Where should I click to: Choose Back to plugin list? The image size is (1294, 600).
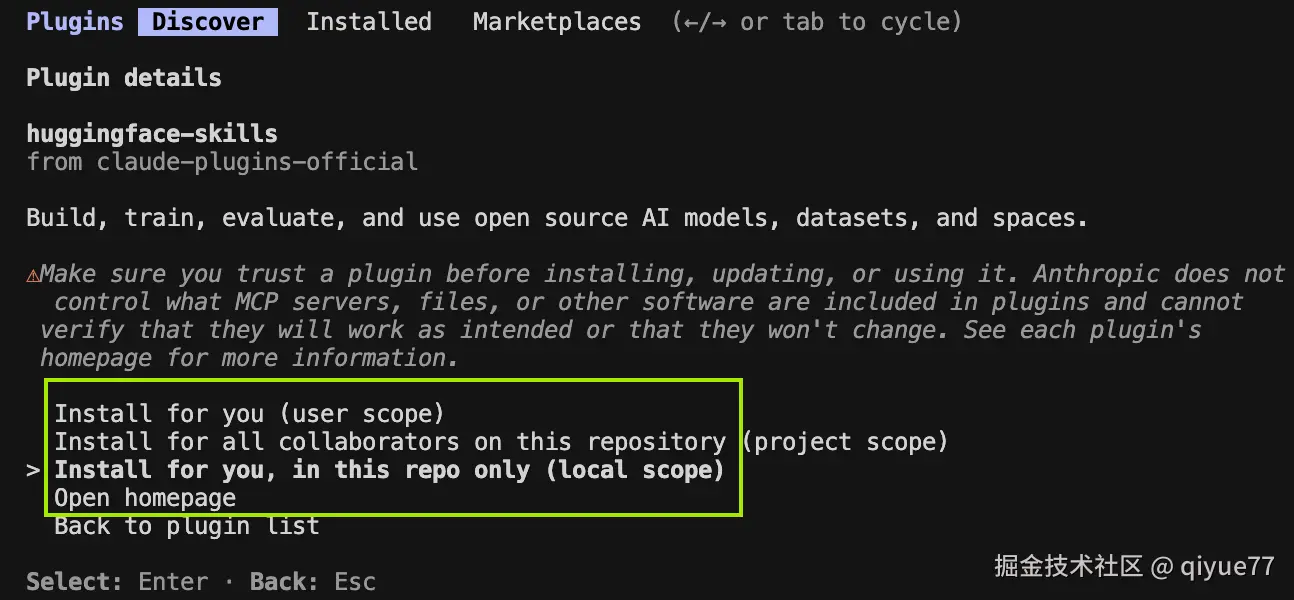(x=187, y=526)
